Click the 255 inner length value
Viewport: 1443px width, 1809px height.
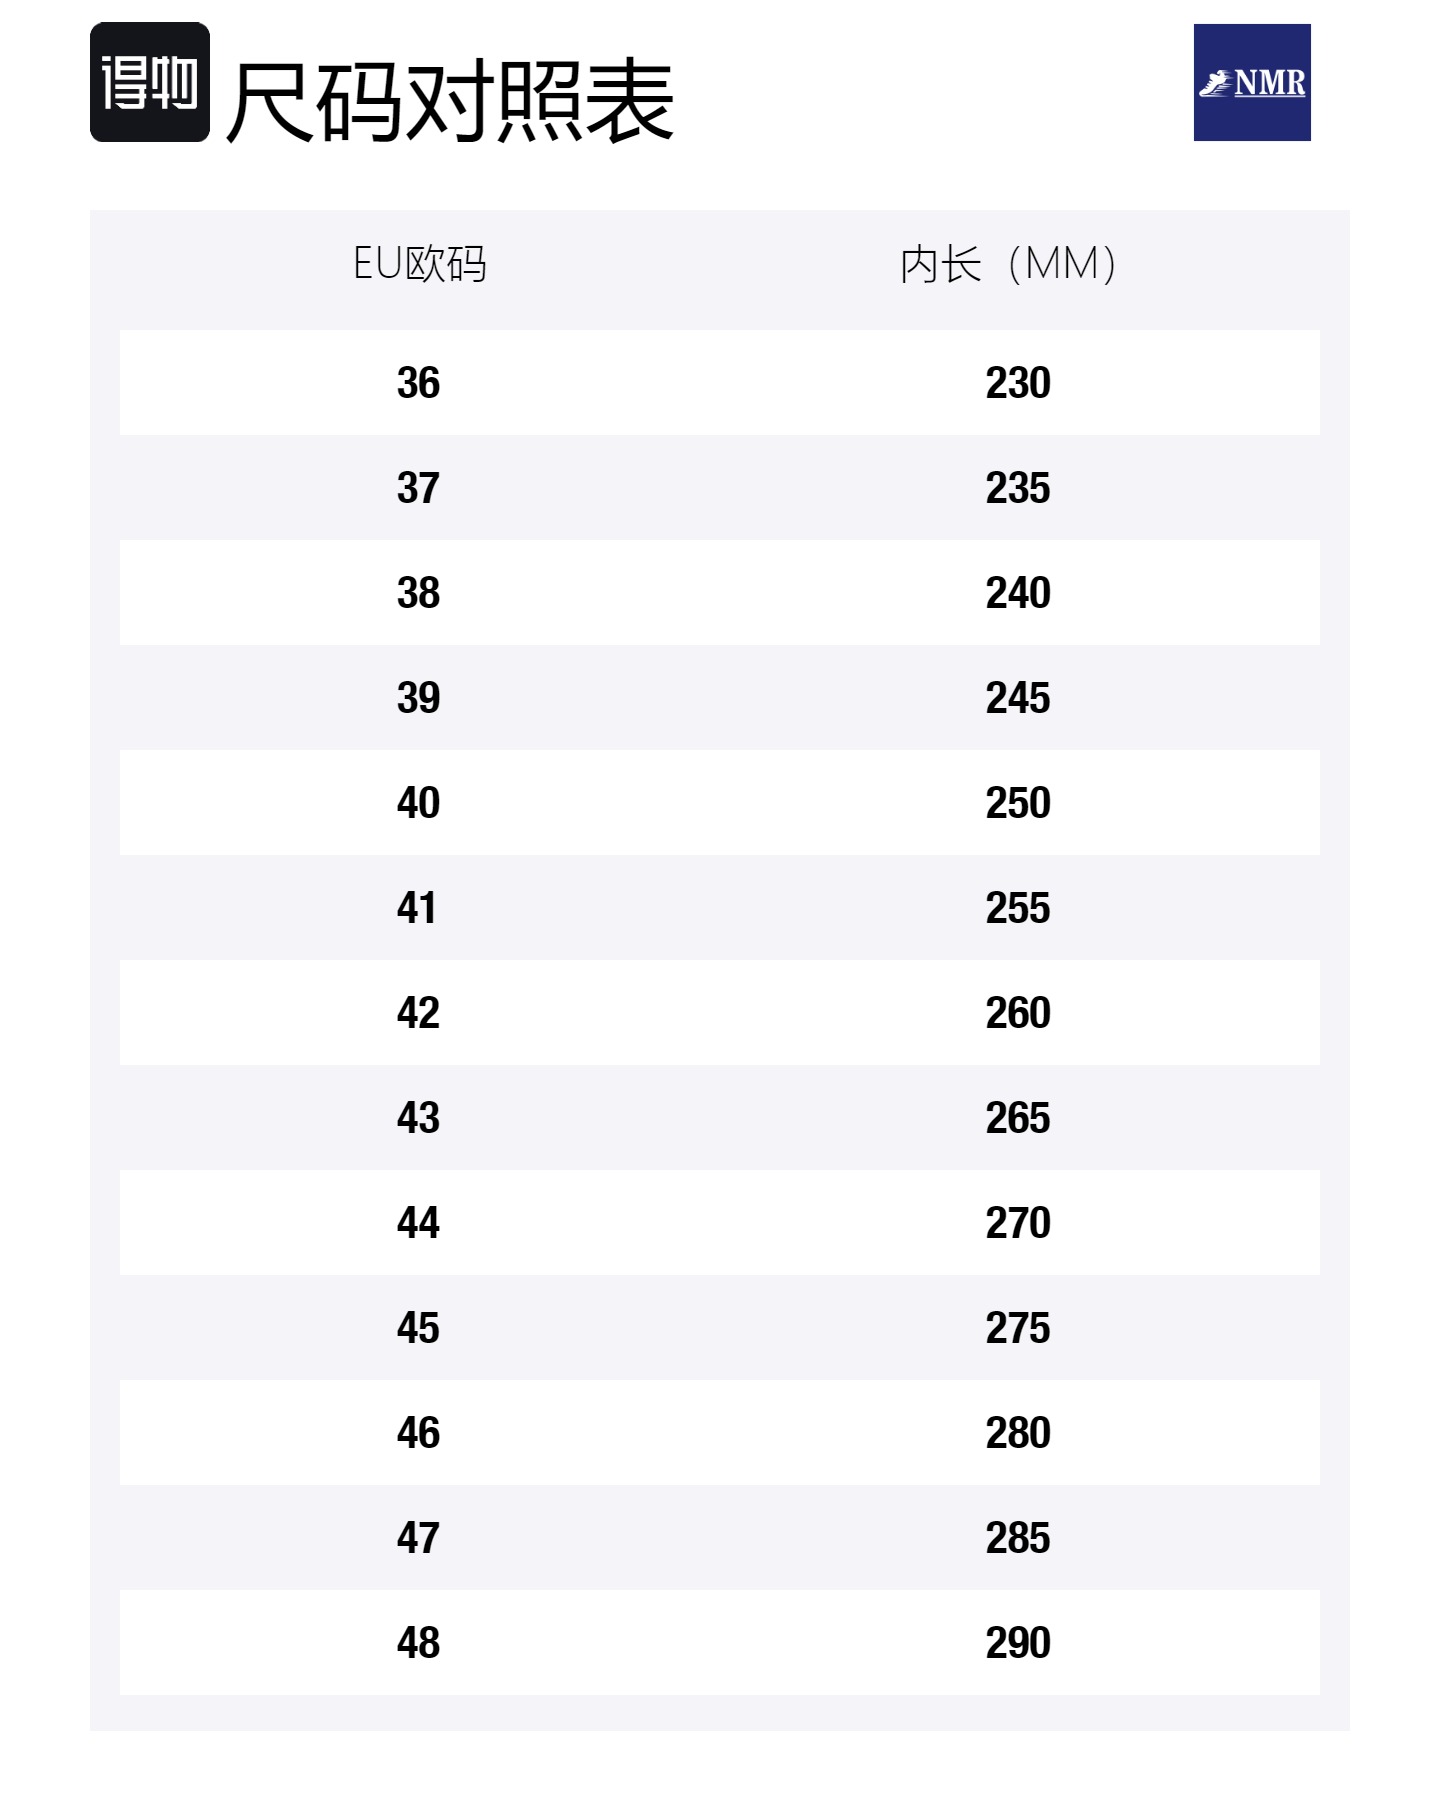1018,908
